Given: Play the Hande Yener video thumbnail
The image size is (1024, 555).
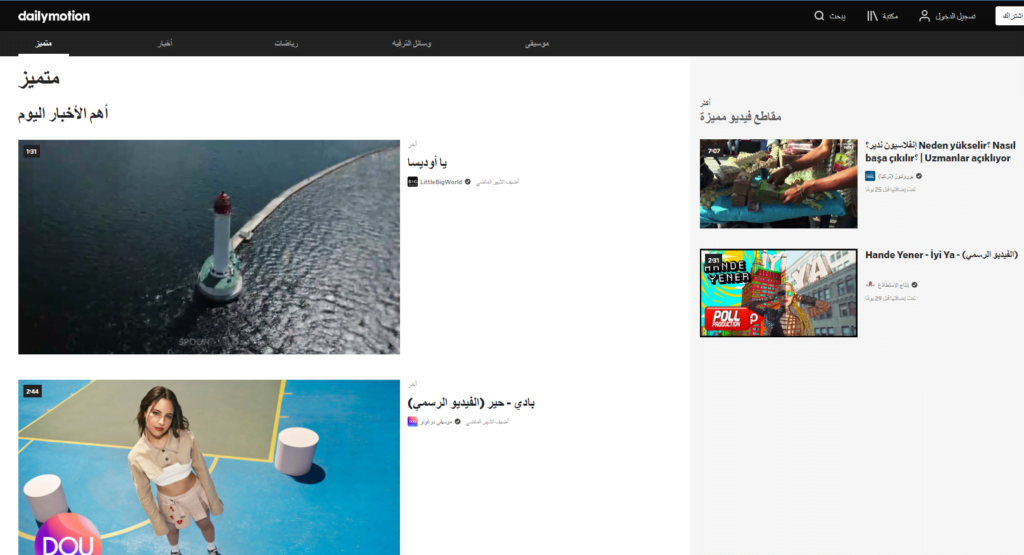Looking at the screenshot, I should click(x=779, y=292).
